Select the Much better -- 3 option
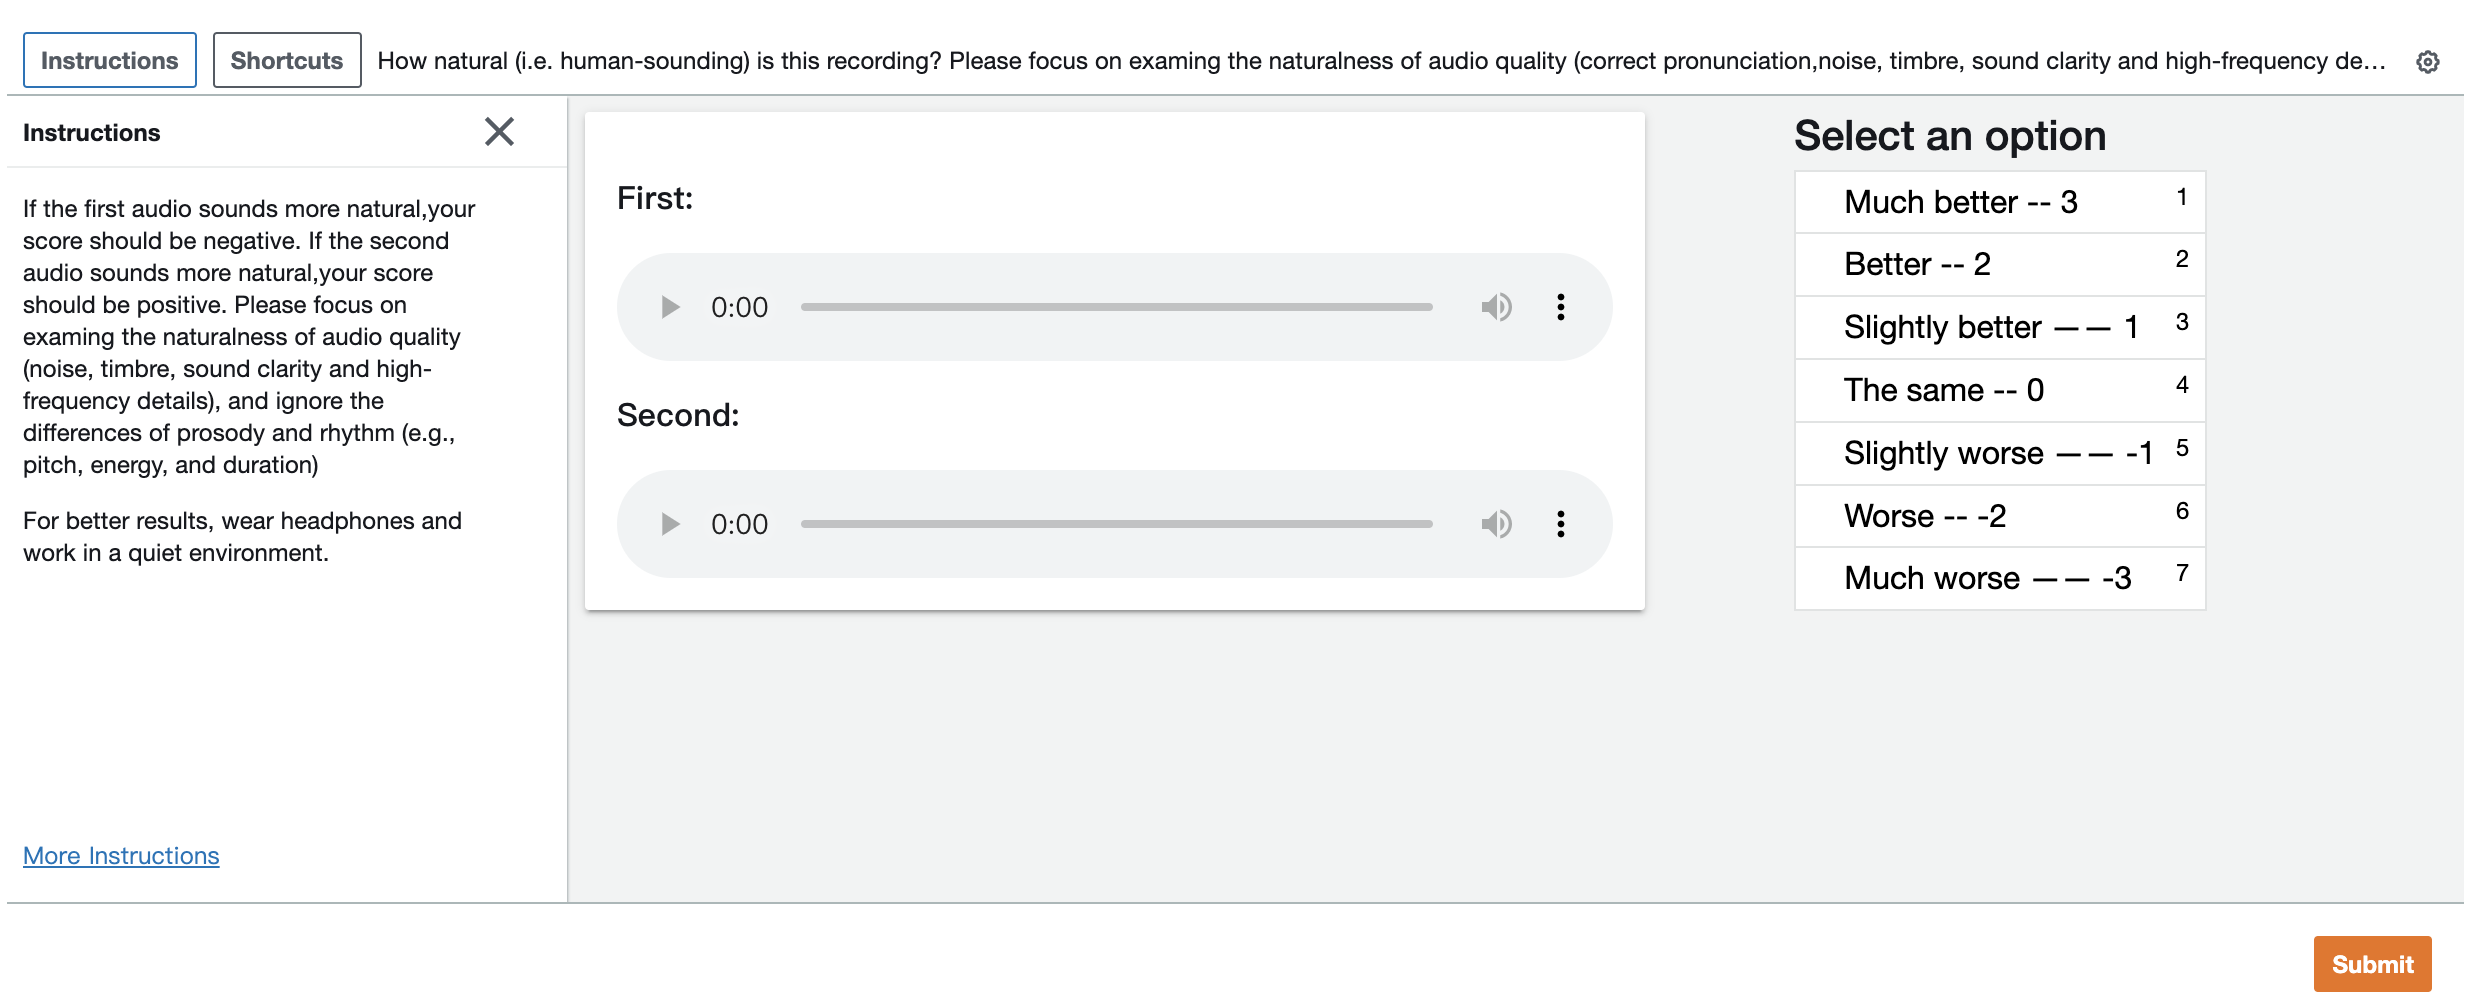 (1999, 202)
